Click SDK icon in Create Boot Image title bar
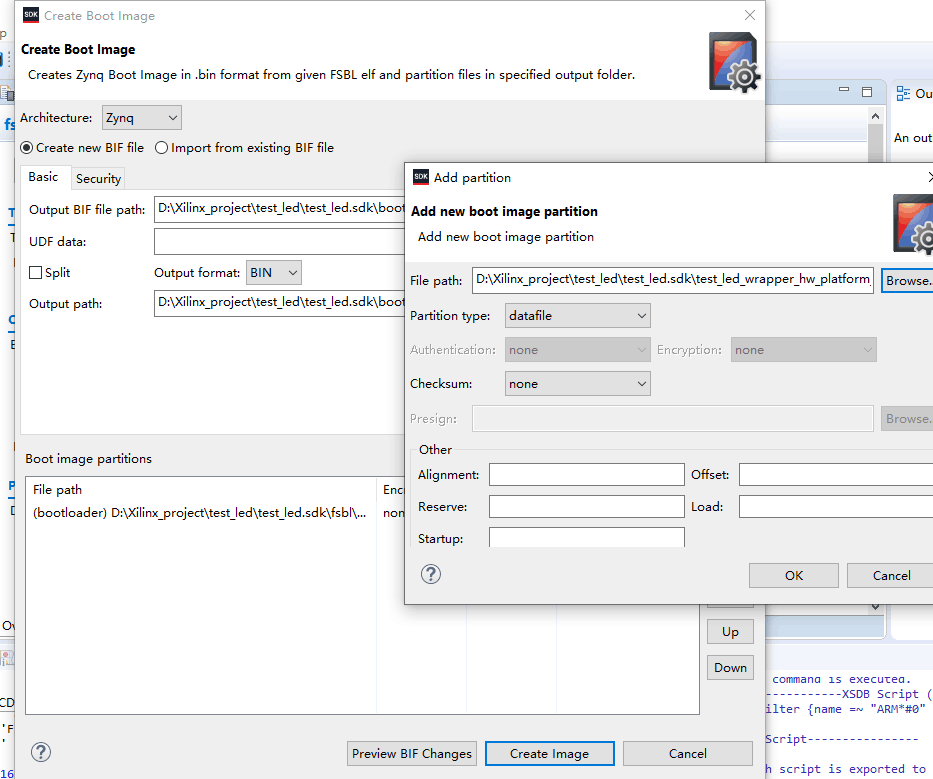Viewport: 933px width, 779px height. tap(31, 15)
